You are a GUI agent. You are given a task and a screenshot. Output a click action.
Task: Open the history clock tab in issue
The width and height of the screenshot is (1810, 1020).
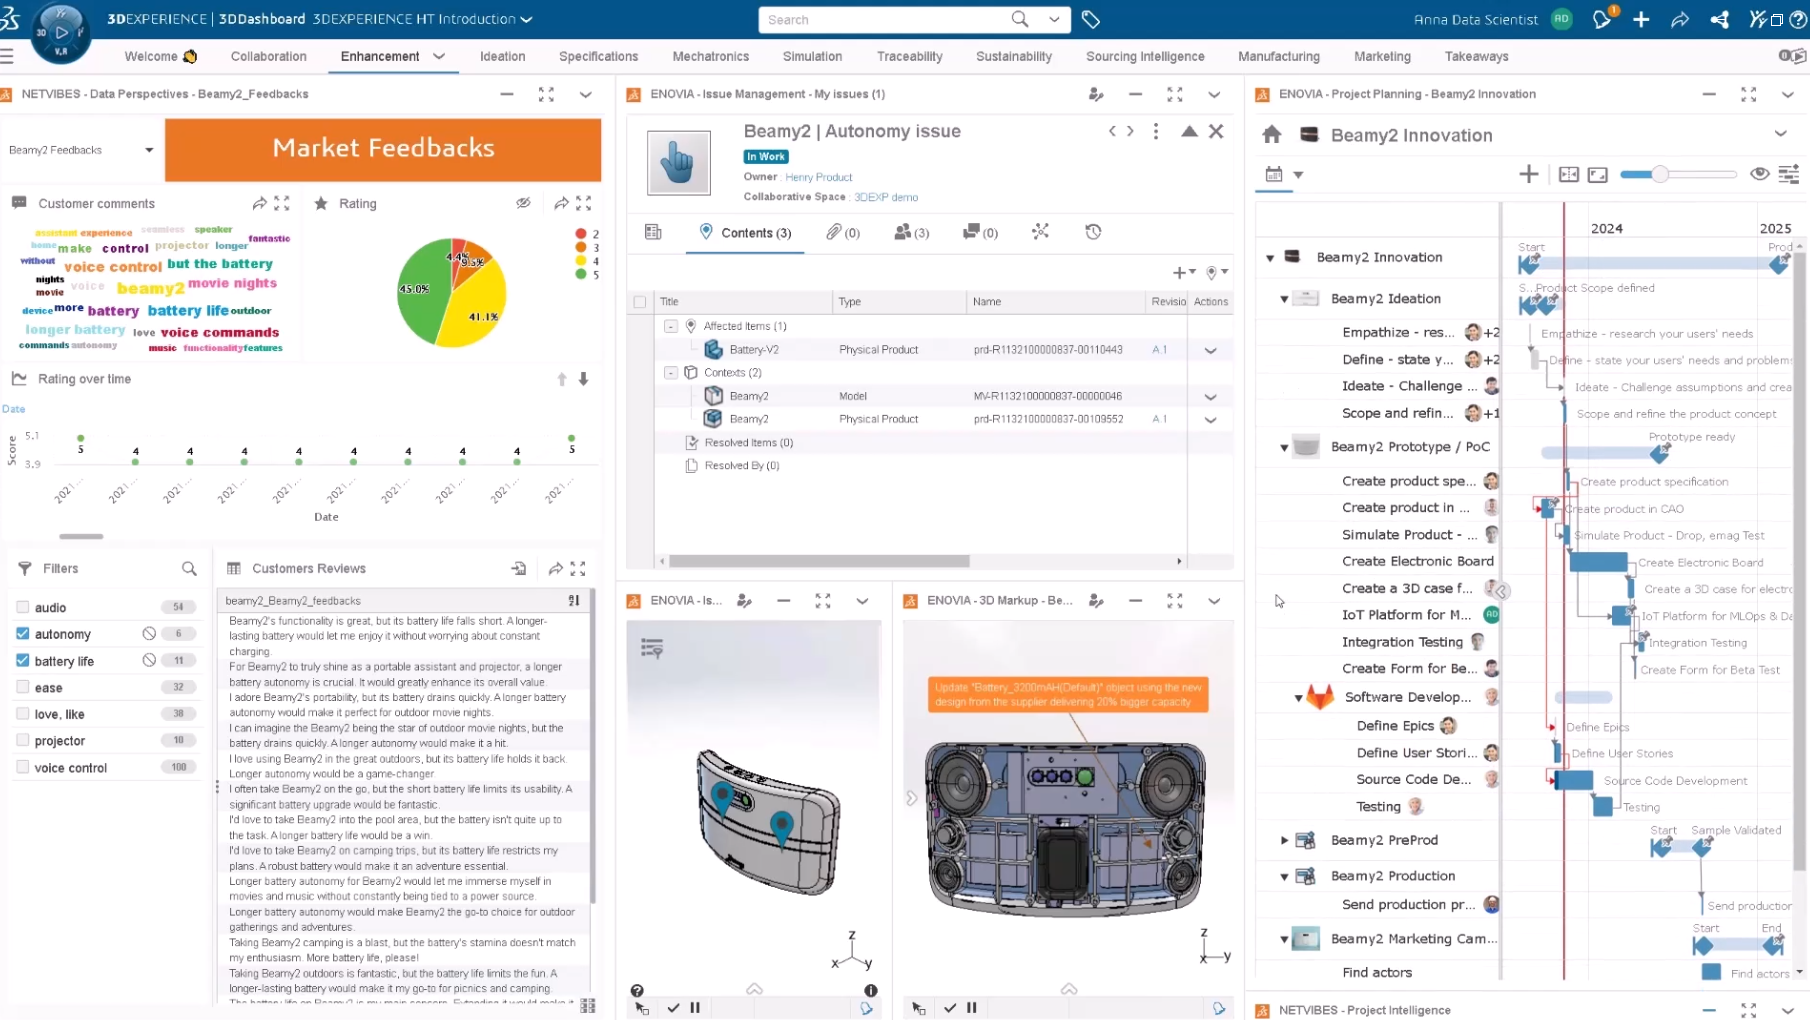click(1093, 232)
